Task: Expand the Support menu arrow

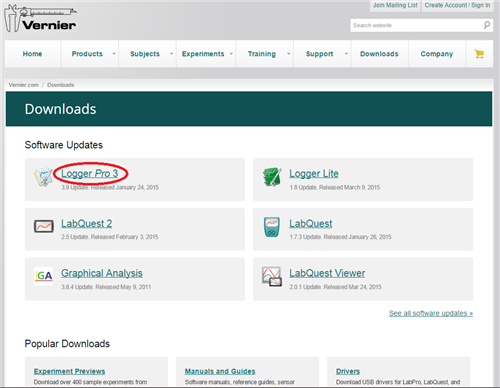Action: (346, 54)
